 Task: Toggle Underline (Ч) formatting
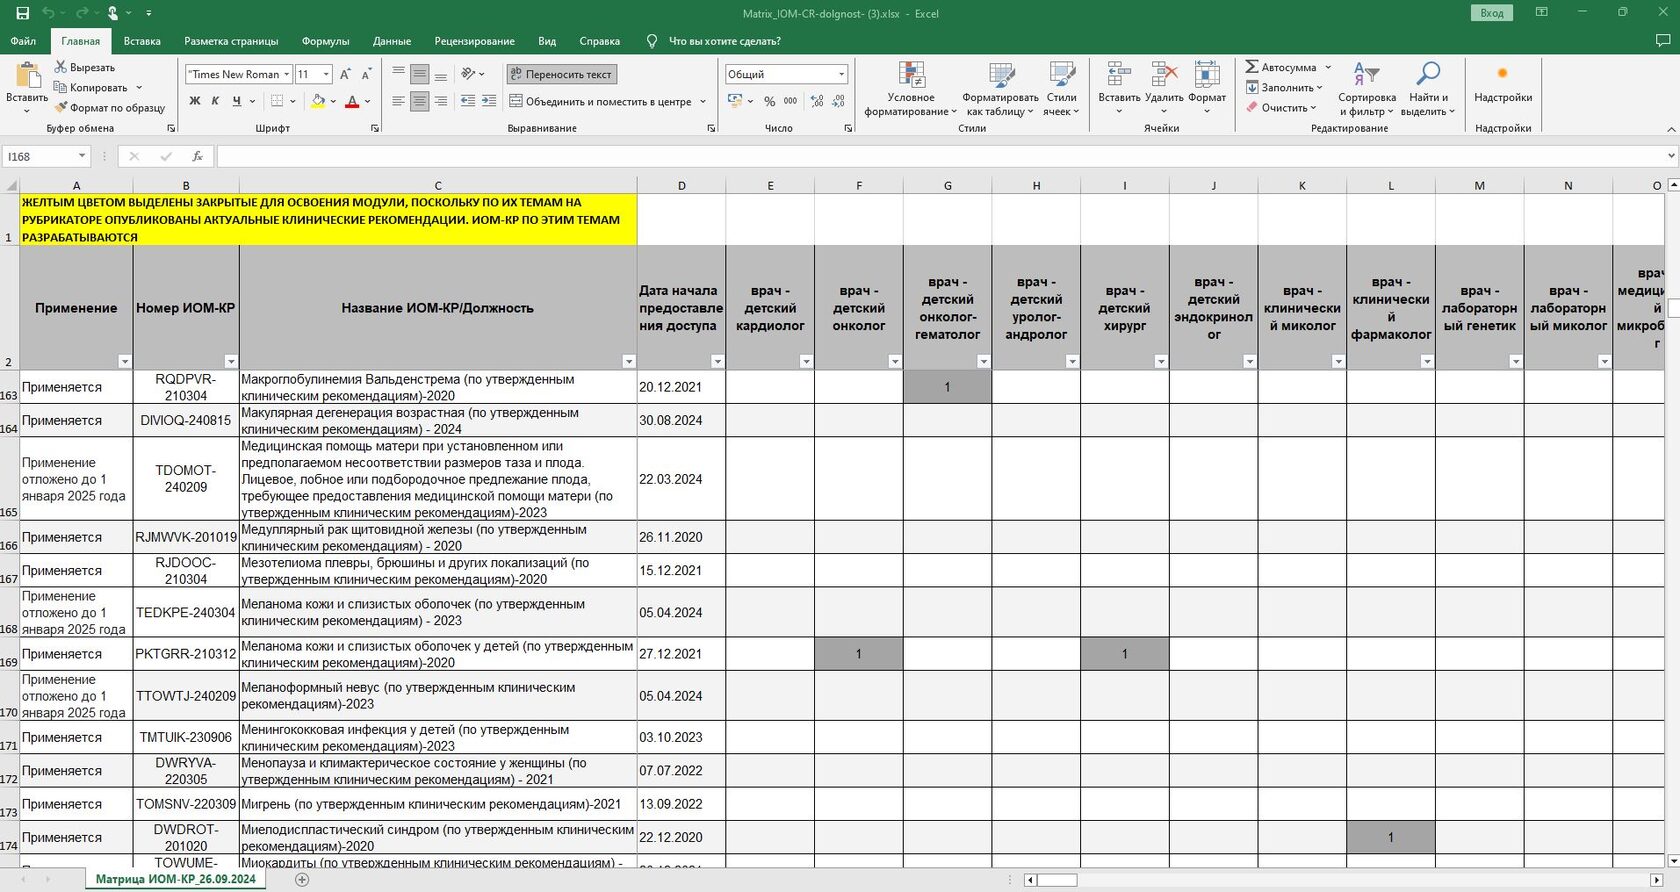[237, 101]
